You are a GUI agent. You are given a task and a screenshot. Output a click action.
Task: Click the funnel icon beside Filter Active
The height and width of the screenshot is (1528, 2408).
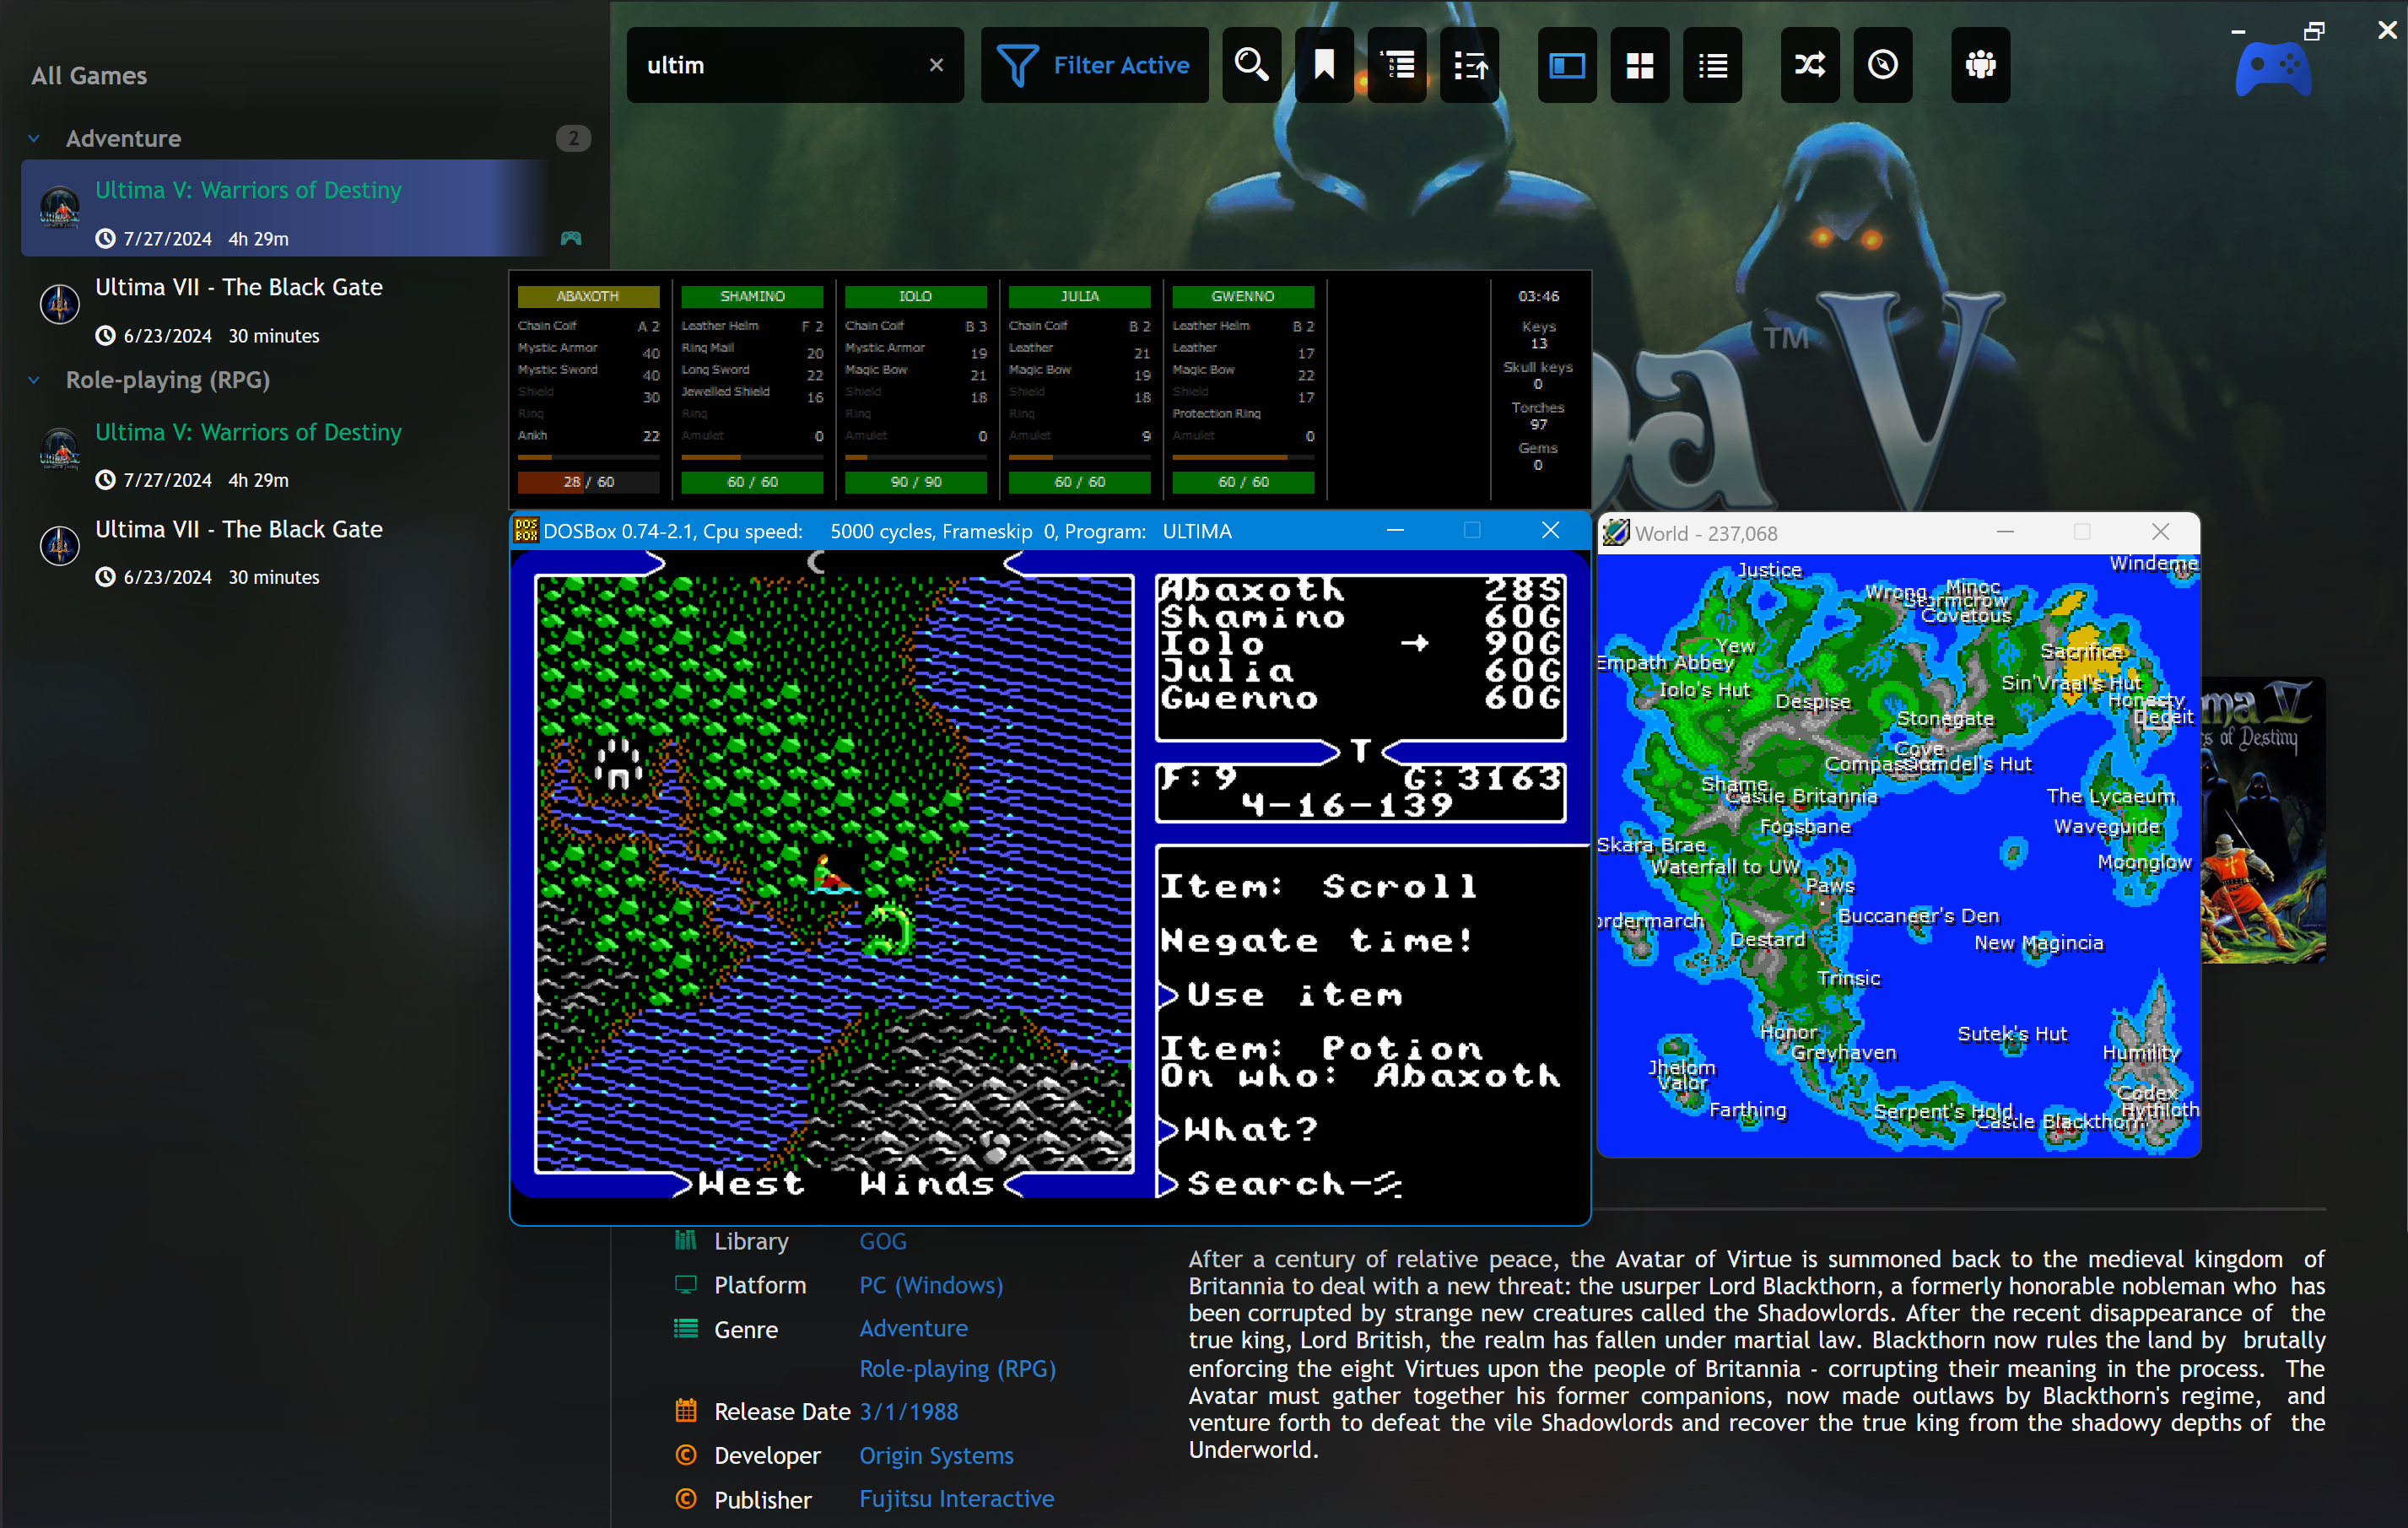(x=1017, y=66)
